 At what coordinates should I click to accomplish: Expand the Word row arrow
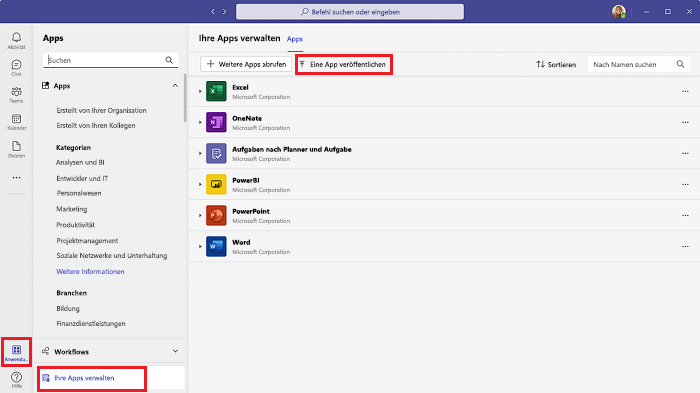coord(200,247)
